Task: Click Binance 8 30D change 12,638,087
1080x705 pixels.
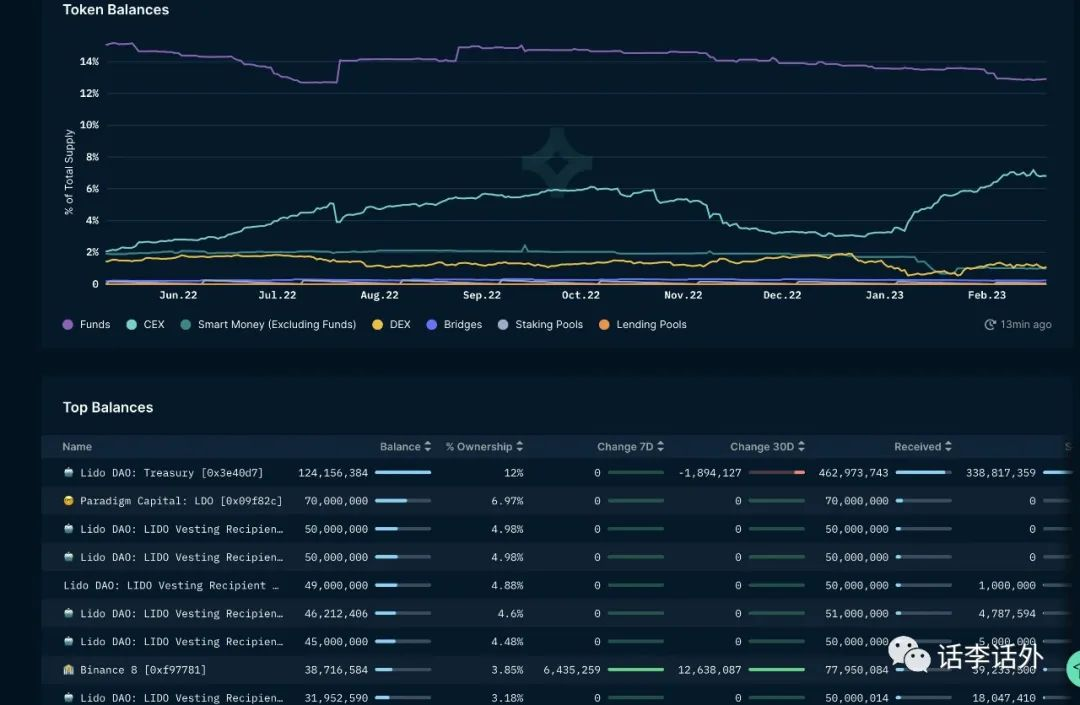Action: click(709, 670)
